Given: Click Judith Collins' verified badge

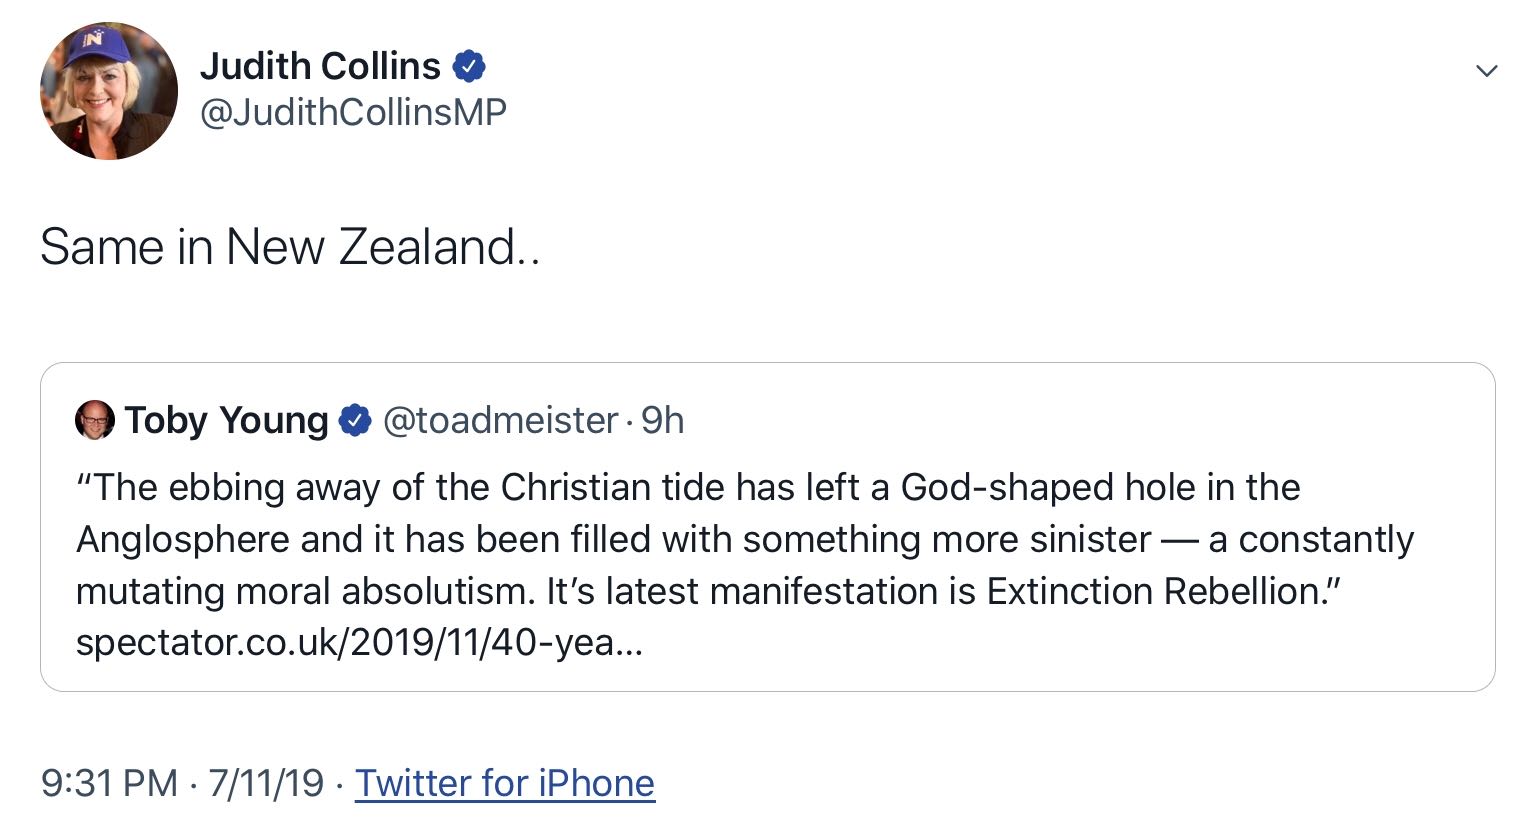Looking at the screenshot, I should click(469, 67).
